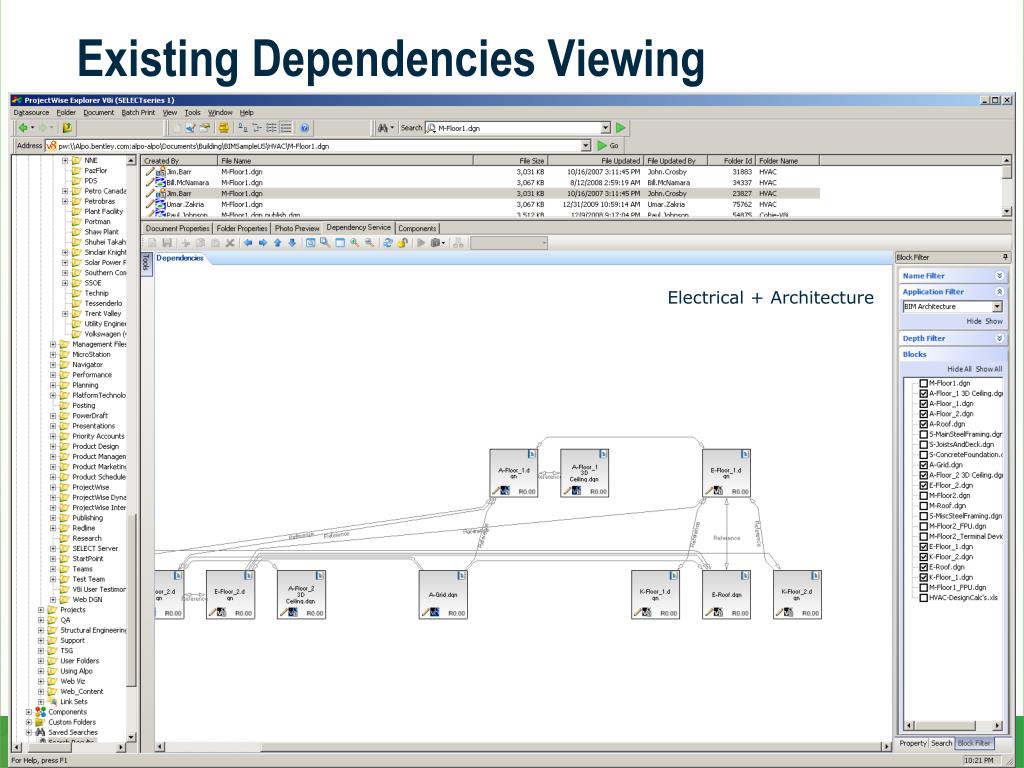1024x768 pixels.
Task: Click Show under the Application Filter
Action: click(x=994, y=321)
